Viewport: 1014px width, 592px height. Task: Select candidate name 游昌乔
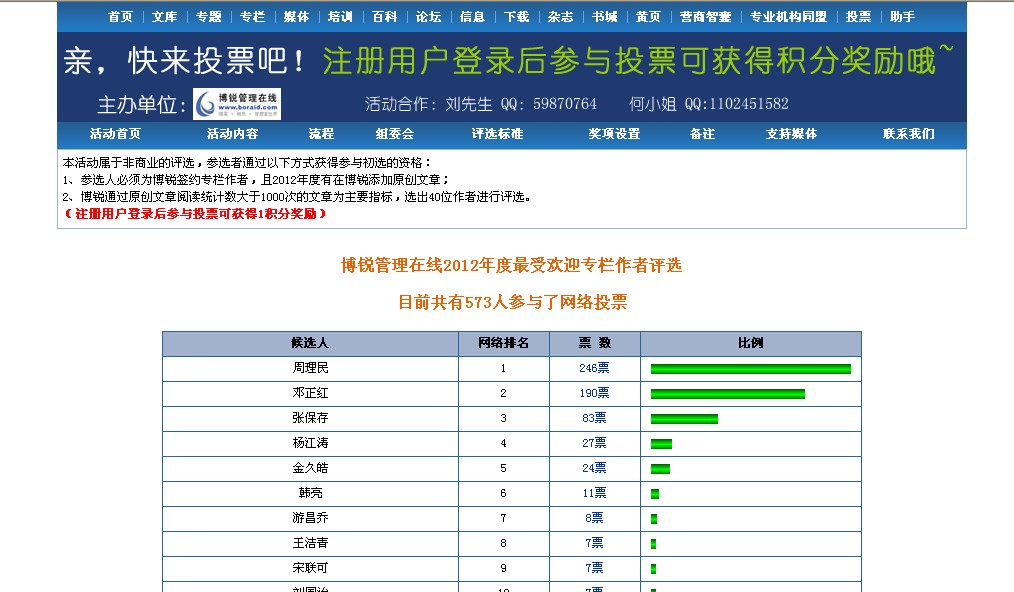[310, 518]
